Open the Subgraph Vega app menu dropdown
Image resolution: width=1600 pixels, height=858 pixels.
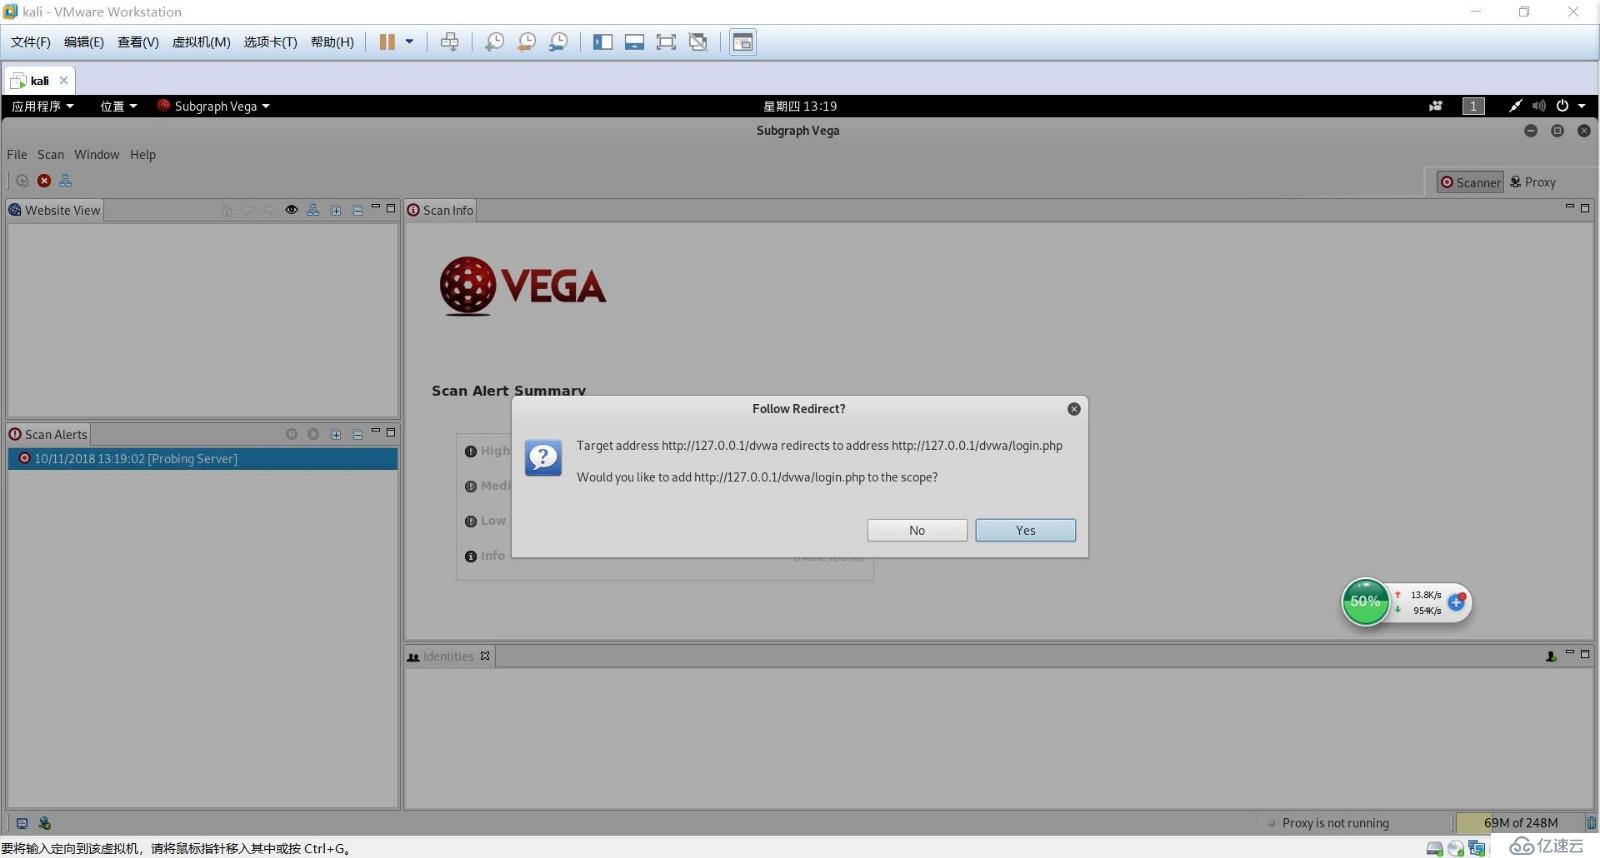pyautogui.click(x=213, y=106)
